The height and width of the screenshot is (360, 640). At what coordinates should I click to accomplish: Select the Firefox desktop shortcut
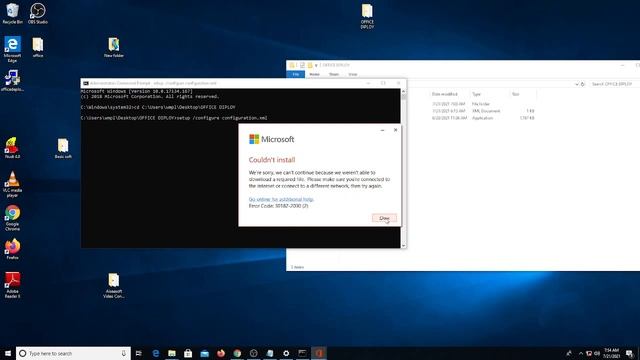tap(12, 249)
